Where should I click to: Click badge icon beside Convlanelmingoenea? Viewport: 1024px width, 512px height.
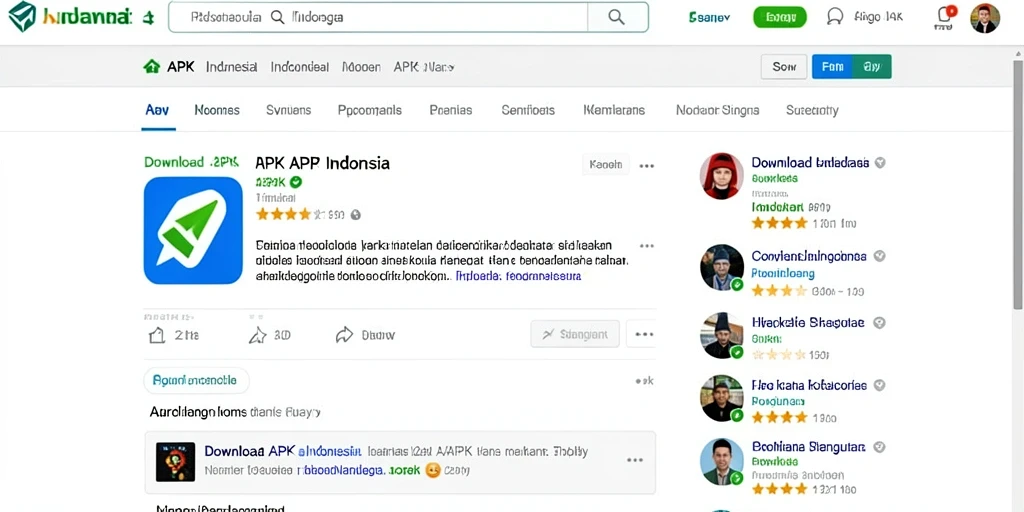point(880,256)
